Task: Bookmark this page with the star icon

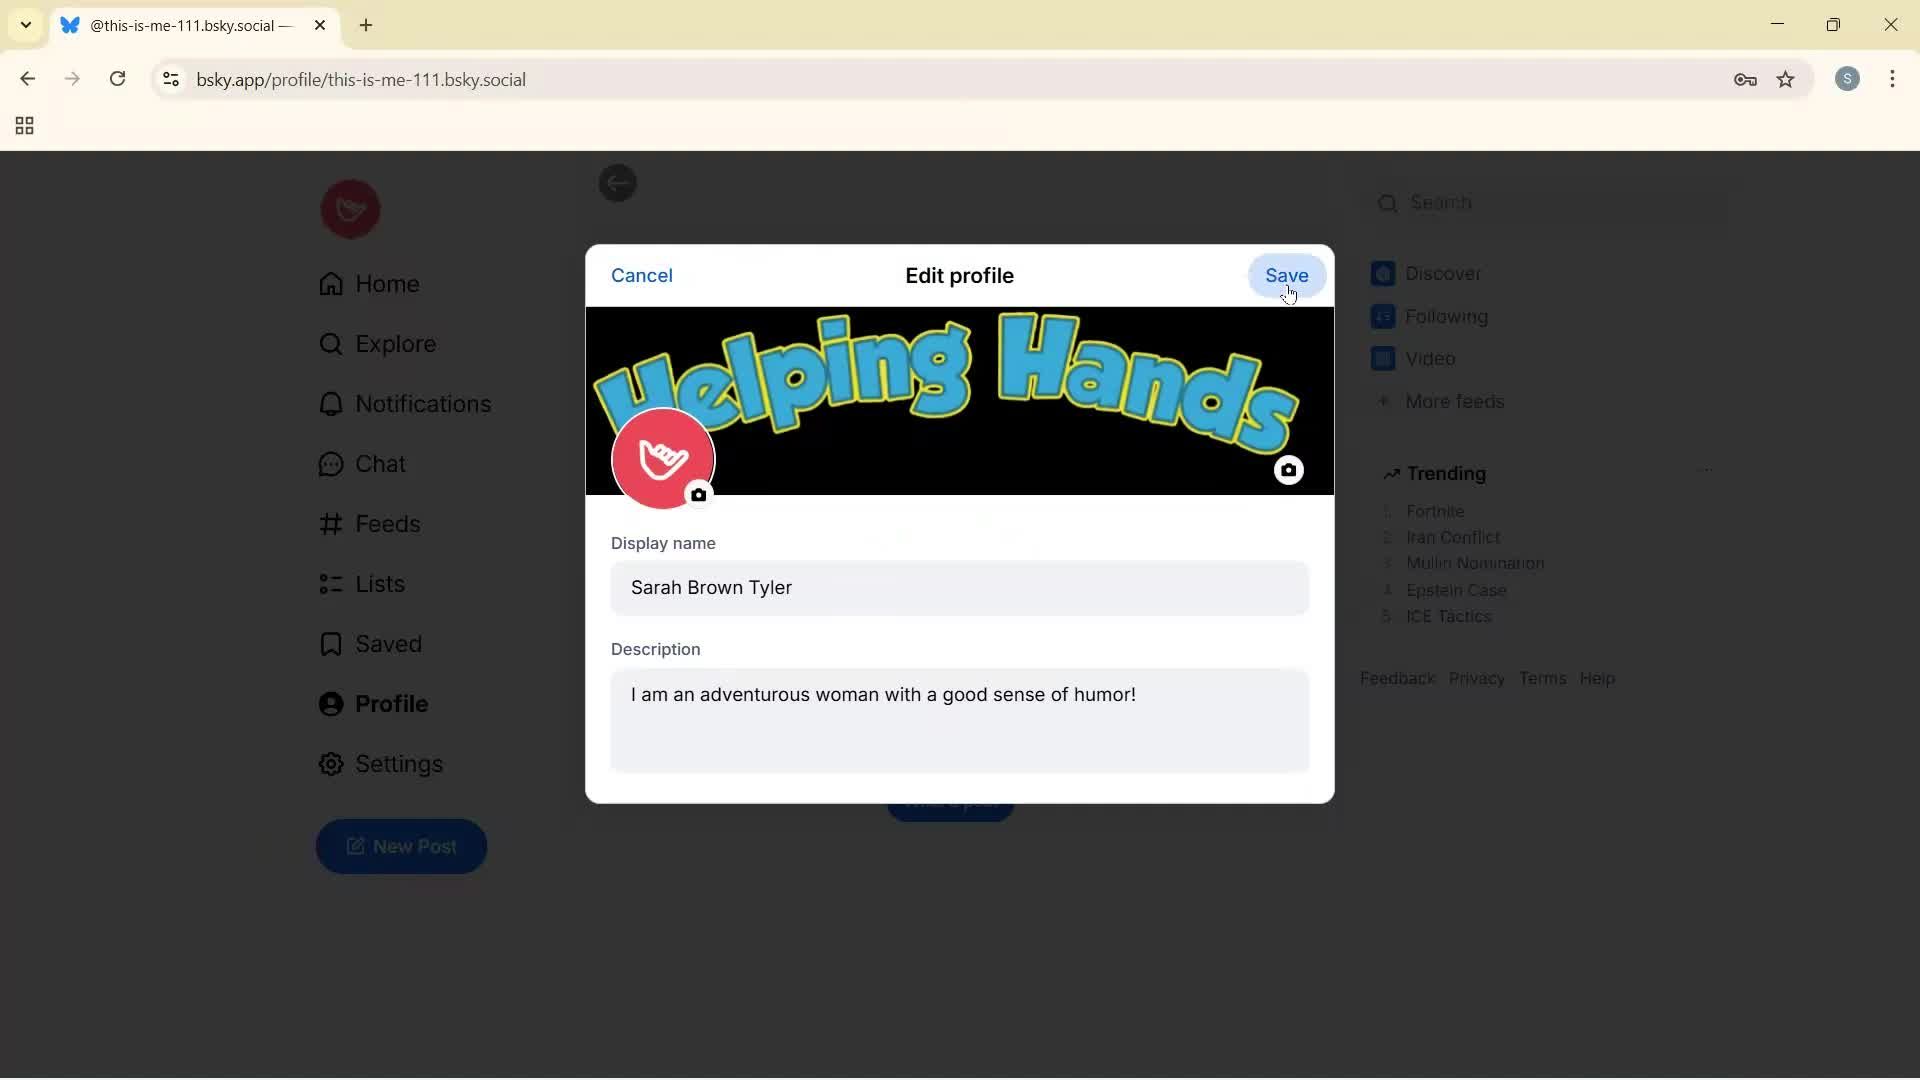Action: [x=1787, y=80]
